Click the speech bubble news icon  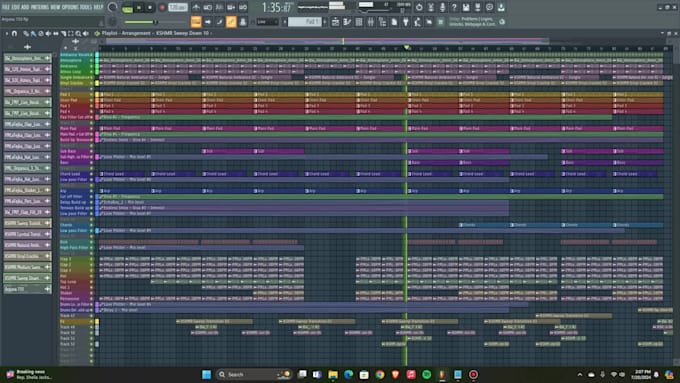pyautogui.click(x=489, y=7)
